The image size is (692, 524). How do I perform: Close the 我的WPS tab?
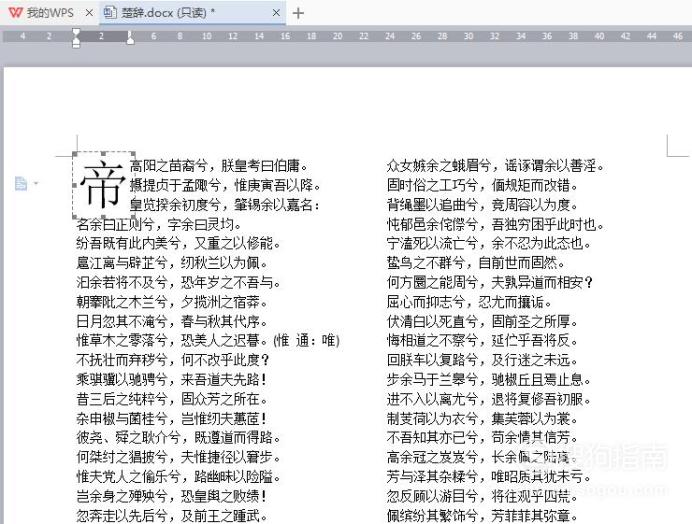pyautogui.click(x=89, y=13)
